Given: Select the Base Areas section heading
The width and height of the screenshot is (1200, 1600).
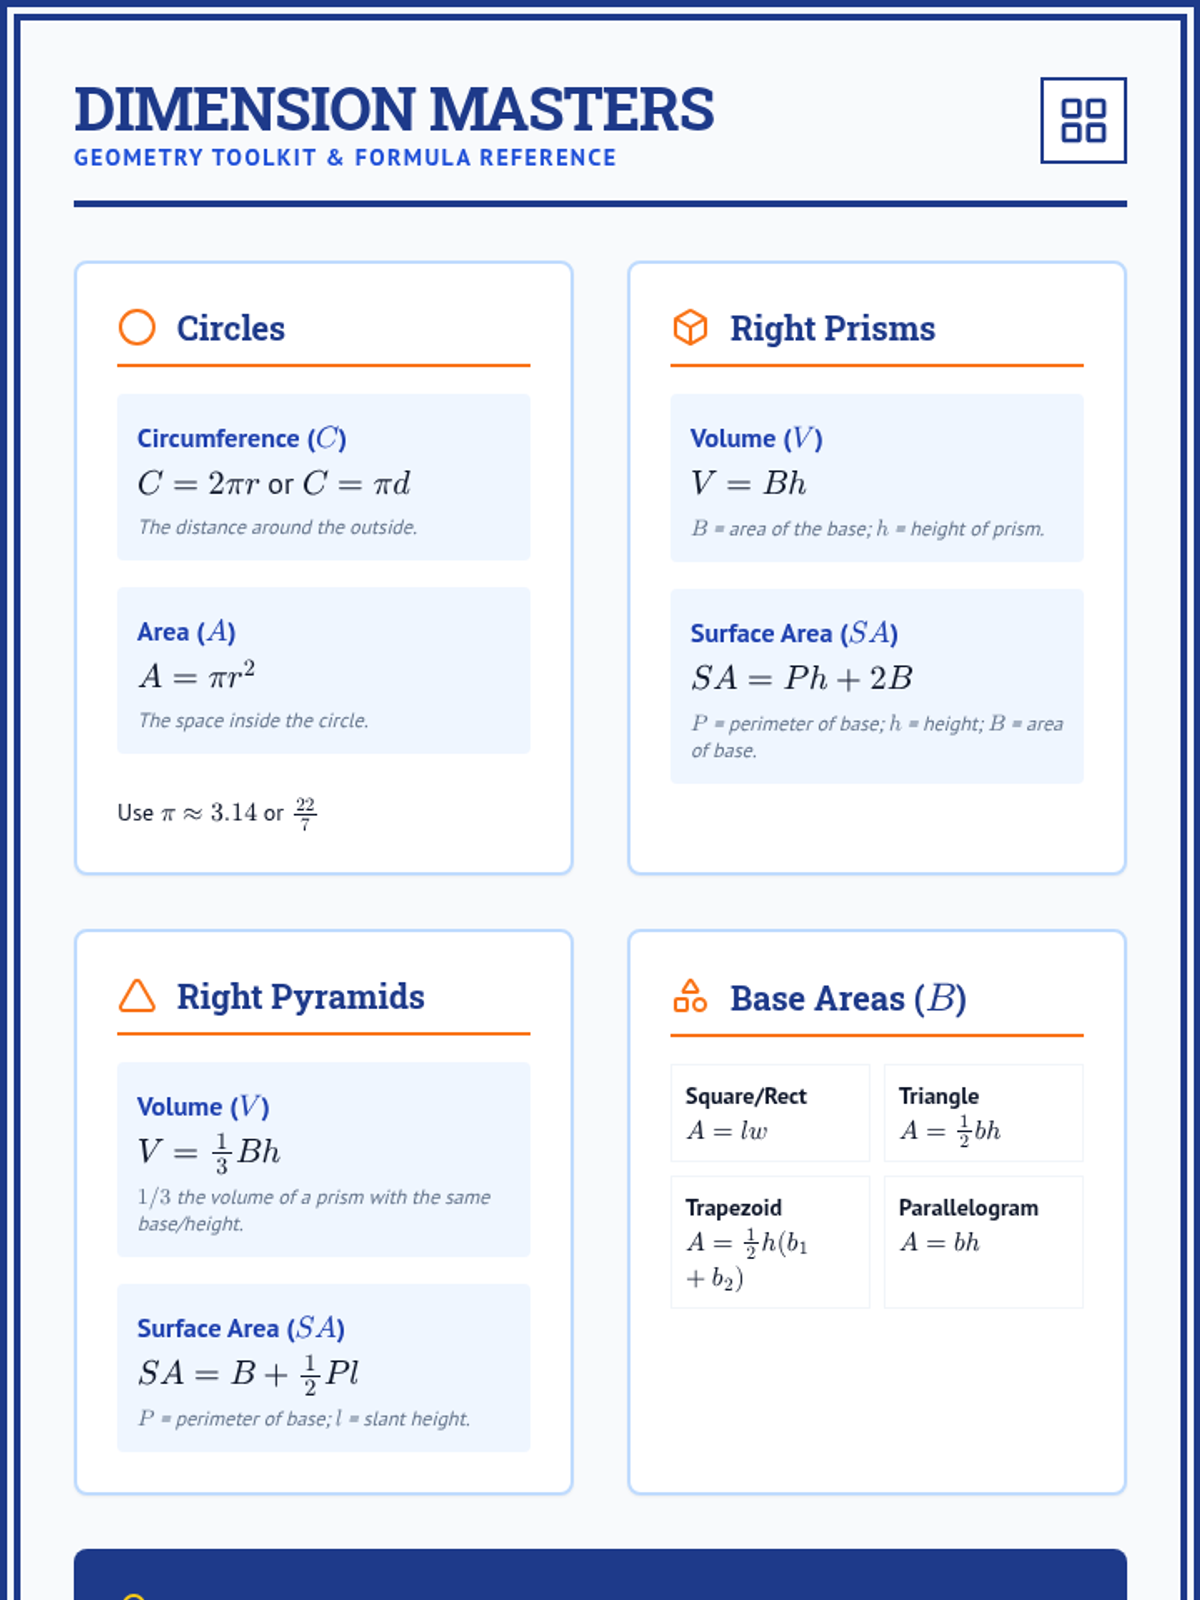Looking at the screenshot, I should tap(847, 998).
